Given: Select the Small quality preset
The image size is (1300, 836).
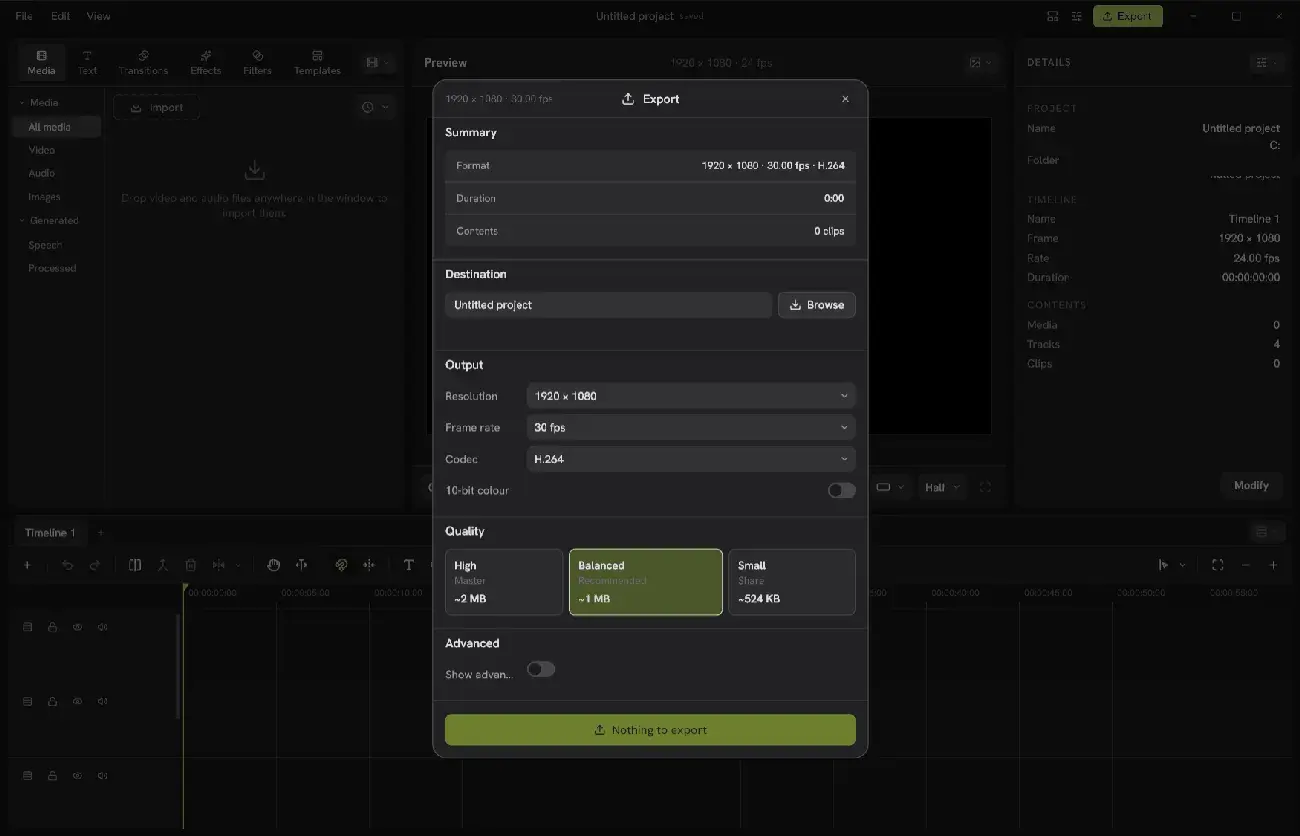Looking at the screenshot, I should pos(792,582).
